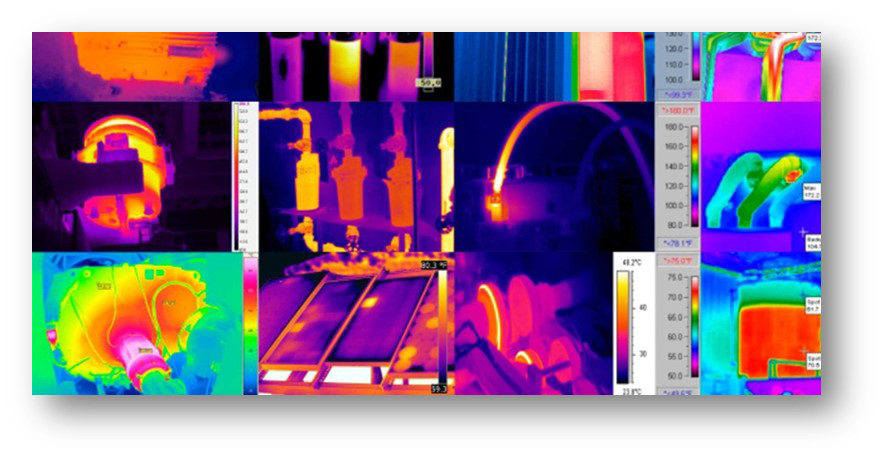886x460 pixels.
Task: Select the red-orange cabinet thermal image
Action: pyautogui.click(x=760, y=323)
